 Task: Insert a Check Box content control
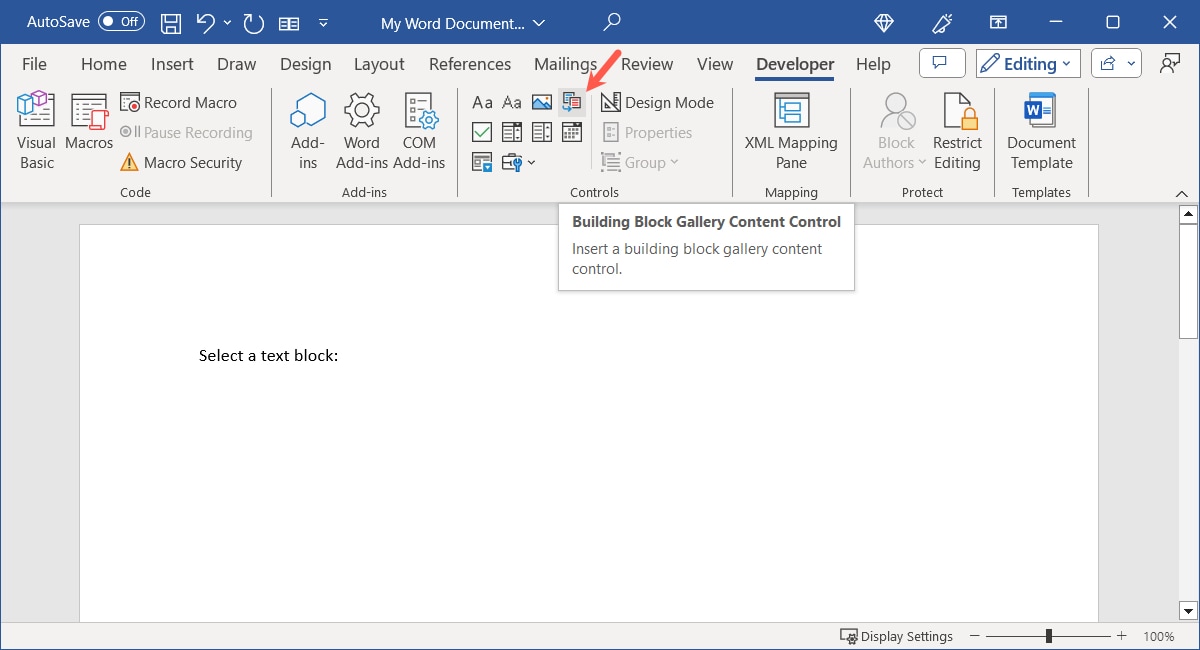pyautogui.click(x=482, y=131)
